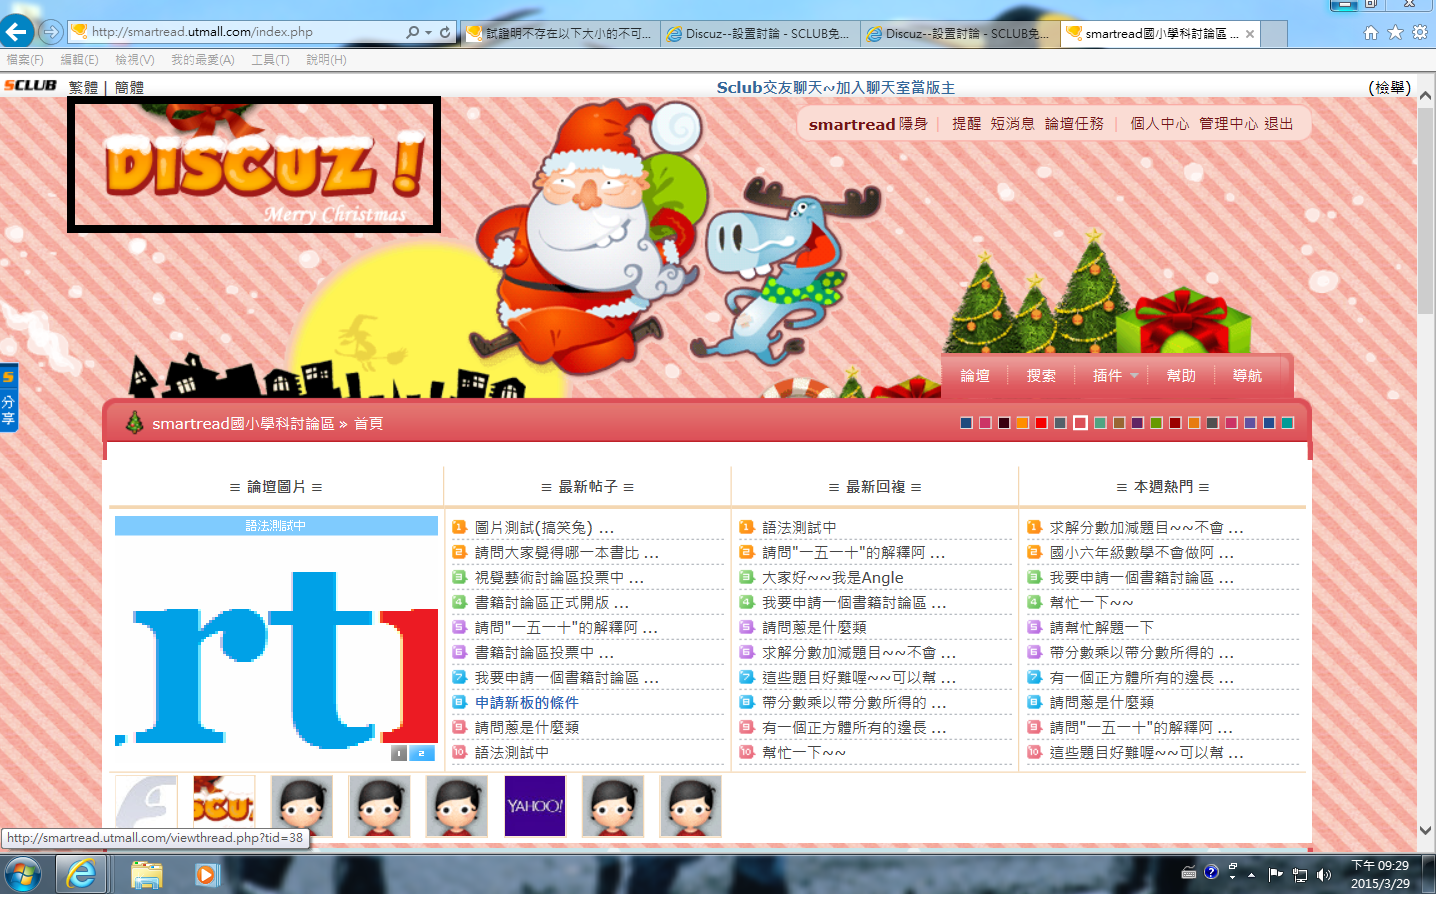
Task: Click the SCLUB logo at page top
Action: (30, 86)
